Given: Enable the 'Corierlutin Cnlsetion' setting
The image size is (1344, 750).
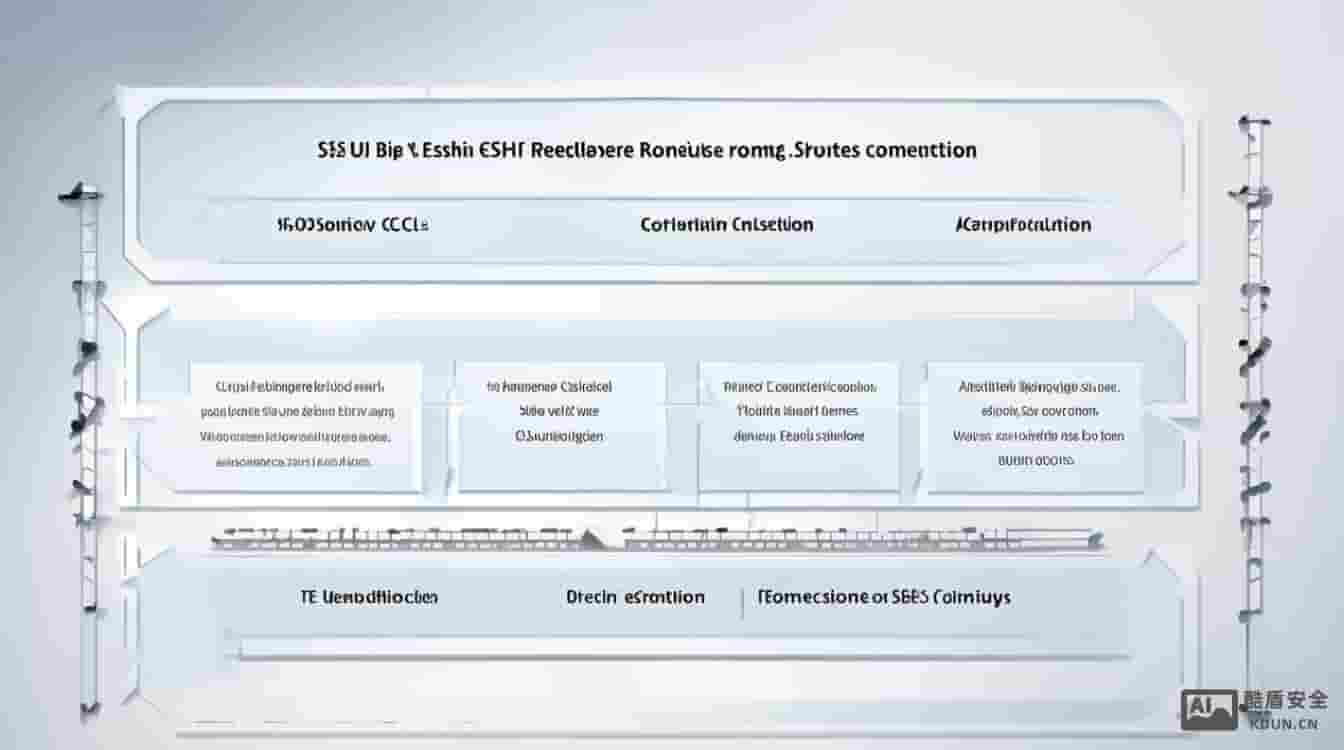Looking at the screenshot, I should coord(727,224).
